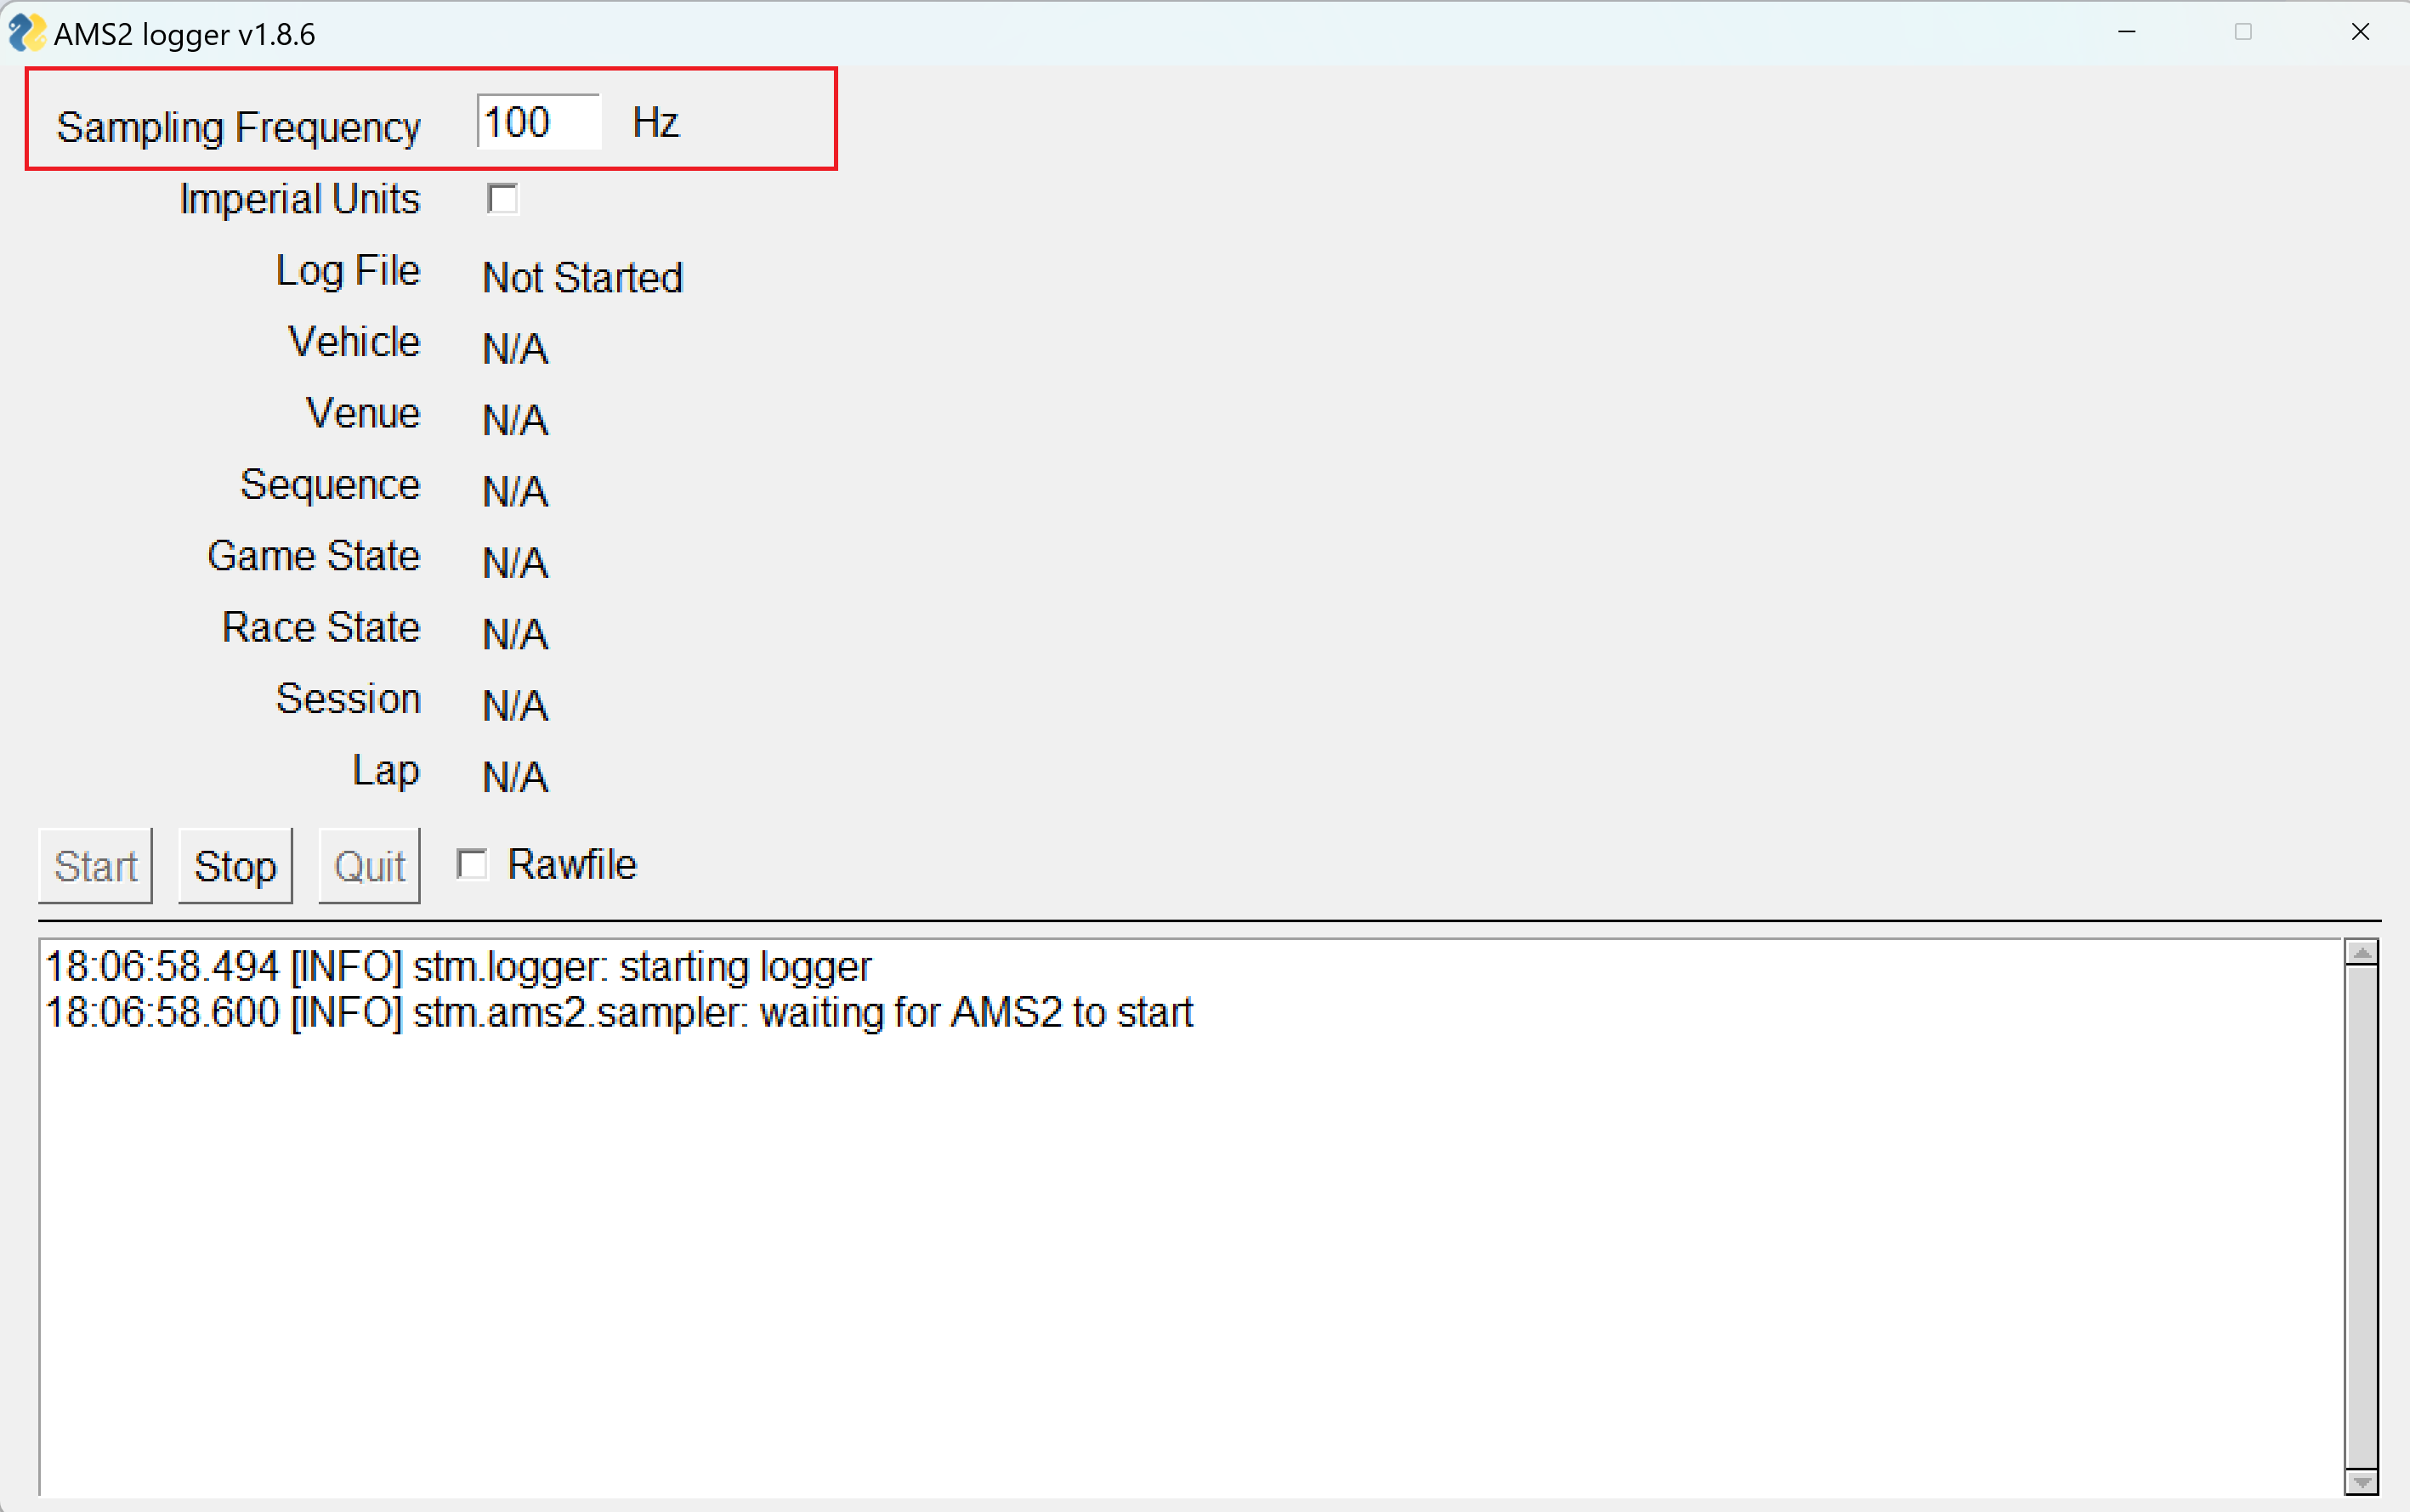Click the N/A value beside Venue
This screenshot has height=1512, width=2410.
coord(516,420)
